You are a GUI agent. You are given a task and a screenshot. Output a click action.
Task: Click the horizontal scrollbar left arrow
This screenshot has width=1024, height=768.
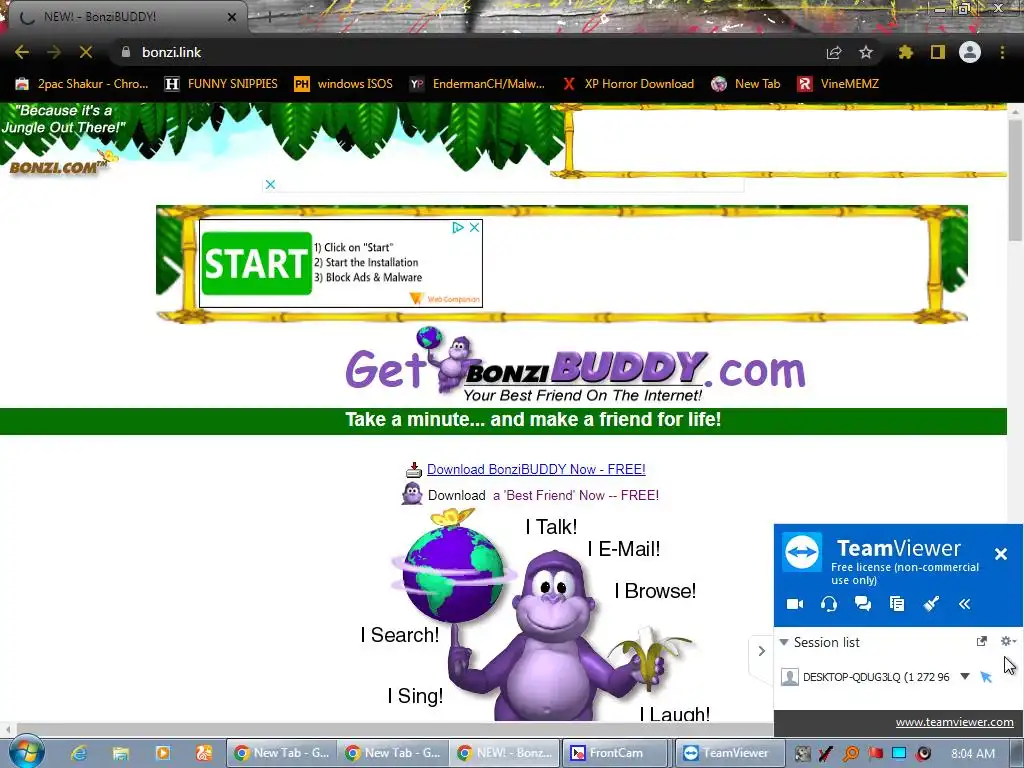click(7, 728)
